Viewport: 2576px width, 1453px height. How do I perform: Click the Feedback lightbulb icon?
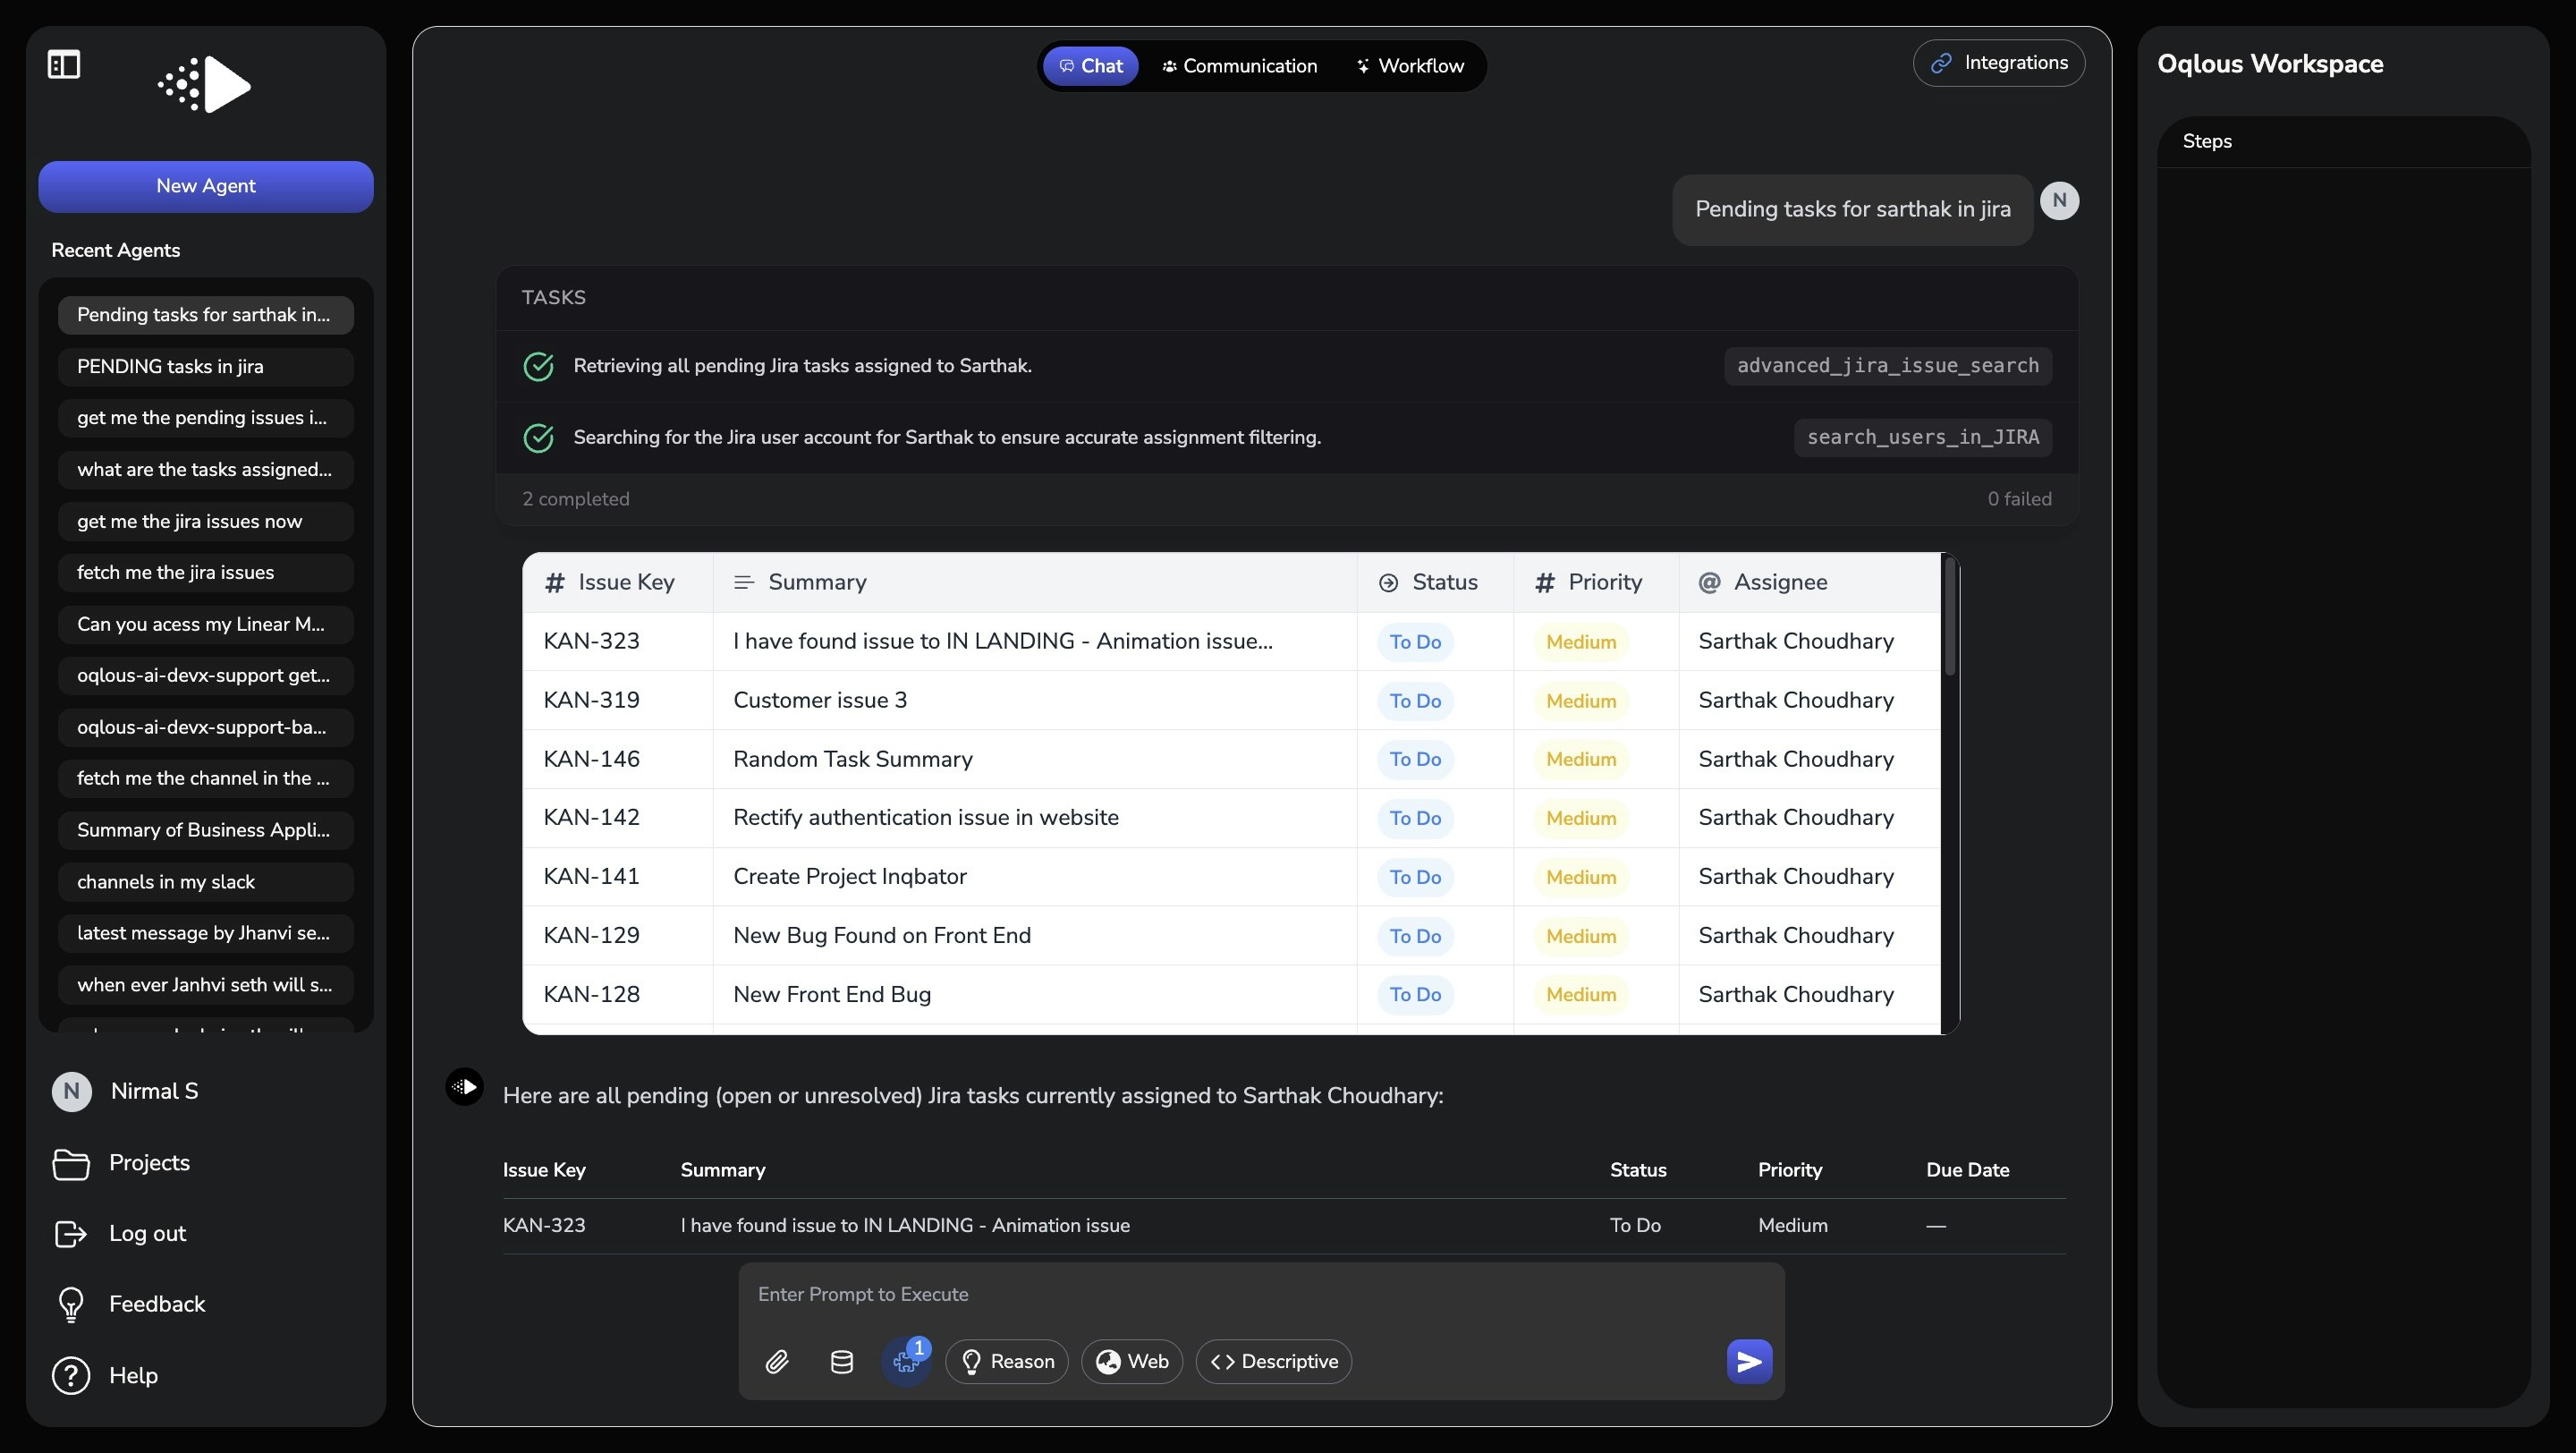[x=71, y=1304]
